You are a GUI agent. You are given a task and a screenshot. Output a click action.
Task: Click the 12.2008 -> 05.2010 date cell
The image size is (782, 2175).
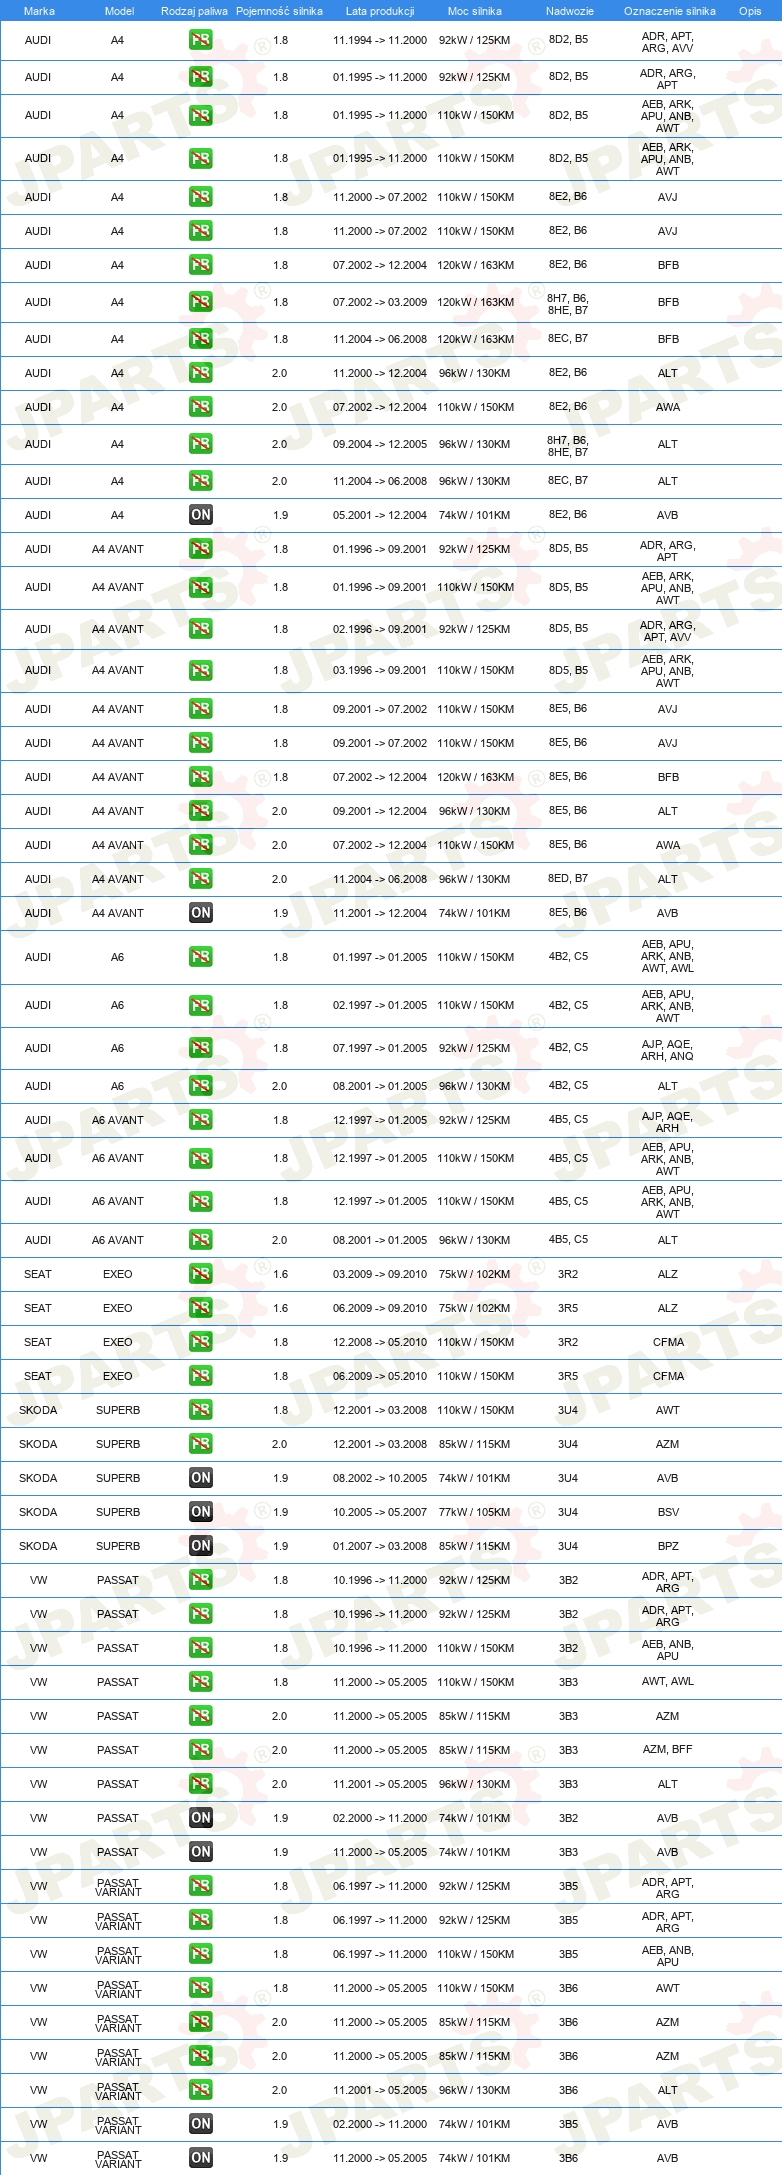pyautogui.click(x=380, y=1342)
